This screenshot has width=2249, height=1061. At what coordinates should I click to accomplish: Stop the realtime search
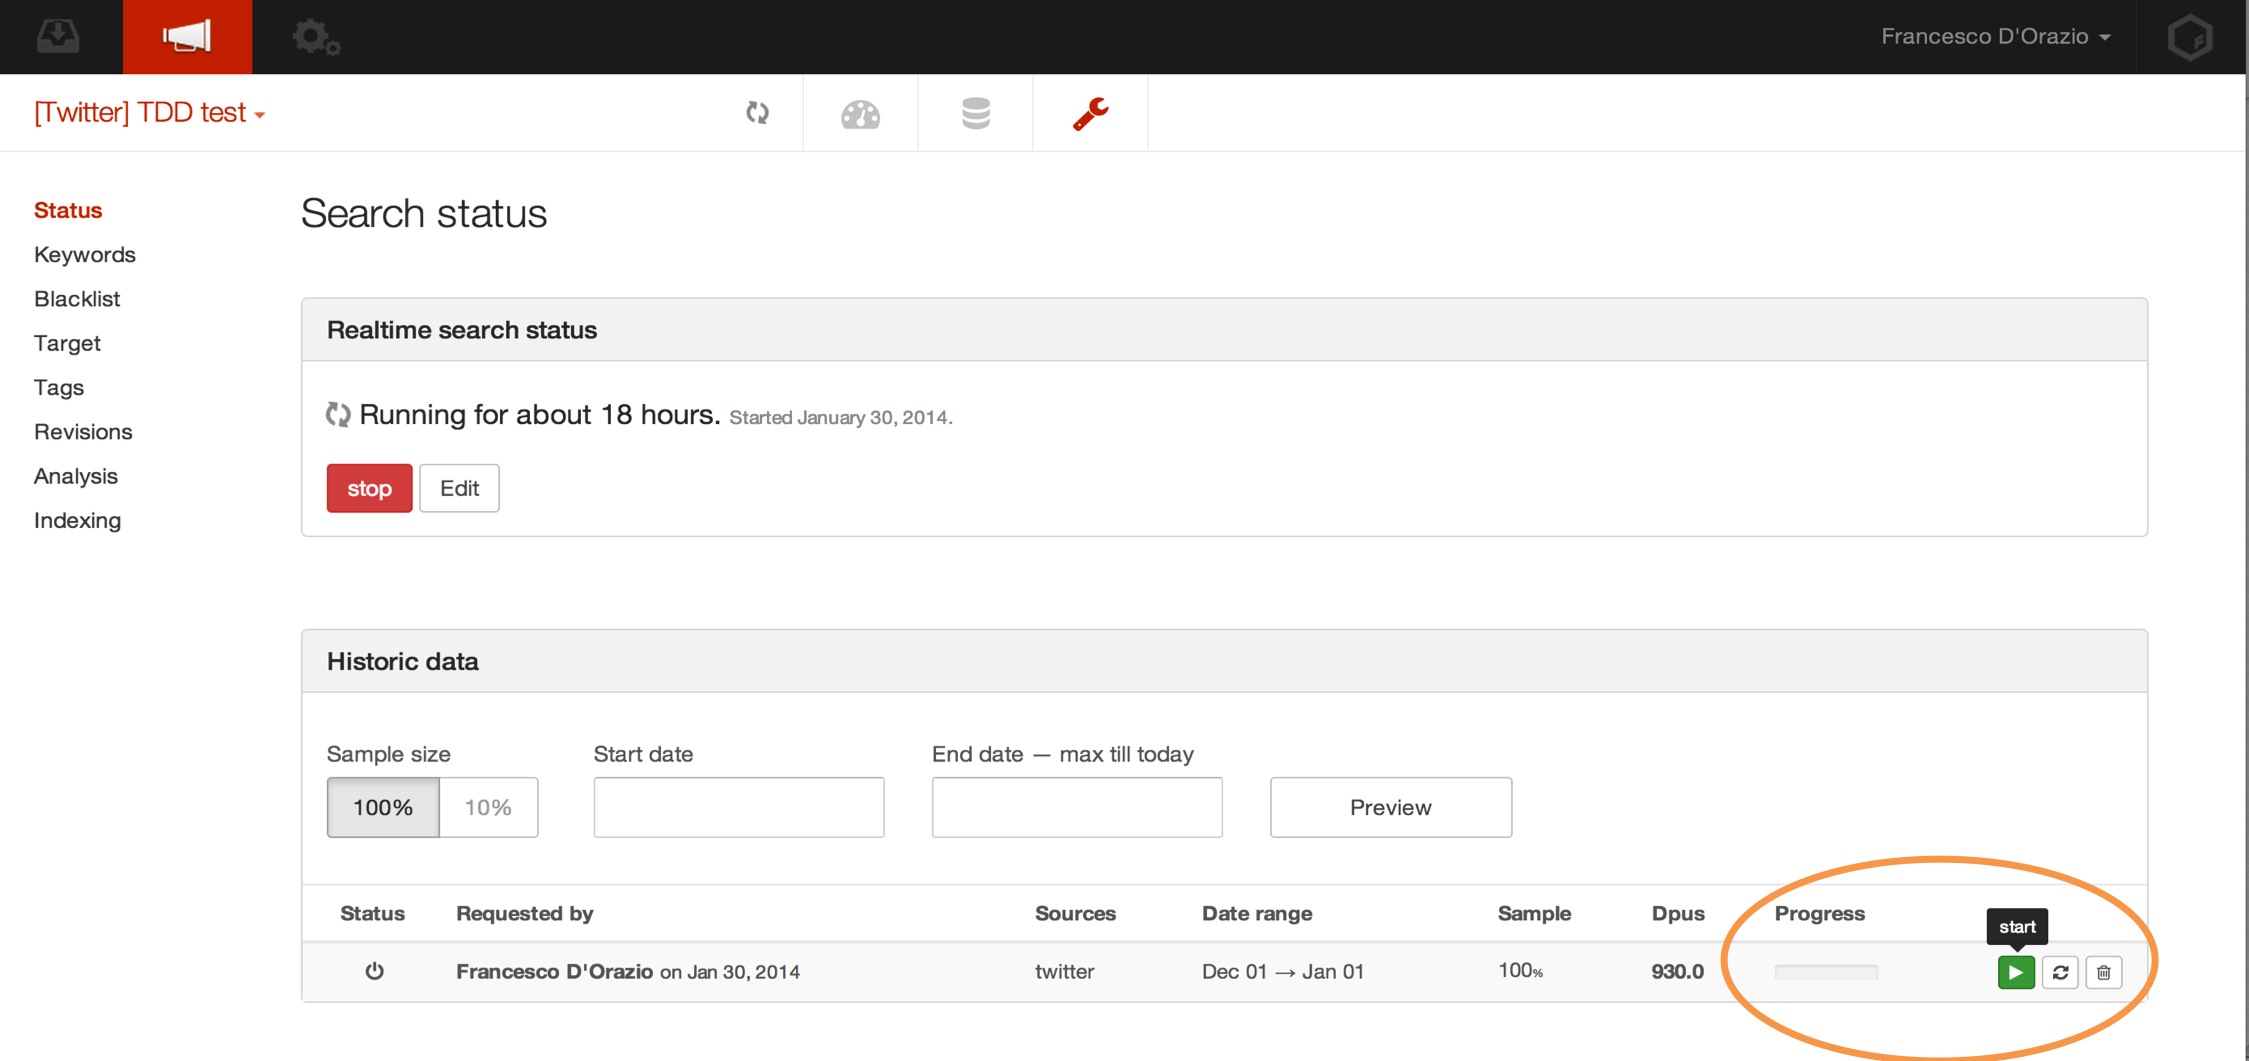click(369, 488)
